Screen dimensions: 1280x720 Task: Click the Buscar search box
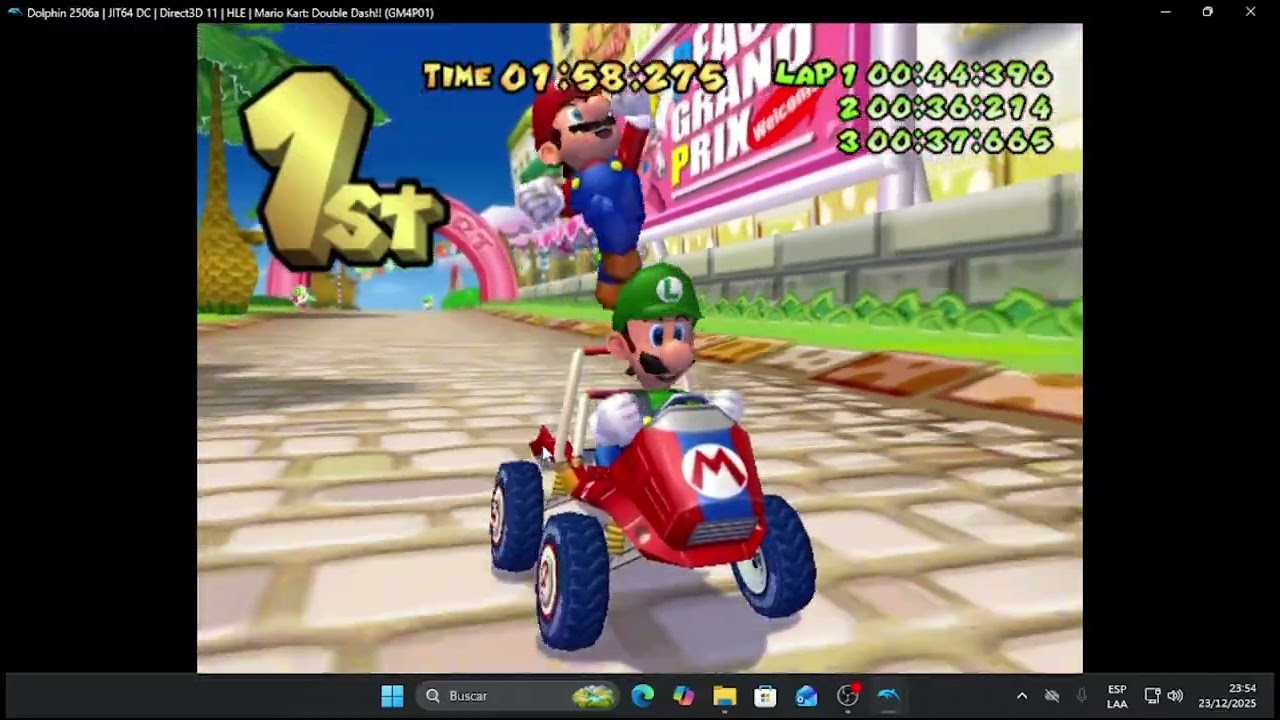pos(518,696)
